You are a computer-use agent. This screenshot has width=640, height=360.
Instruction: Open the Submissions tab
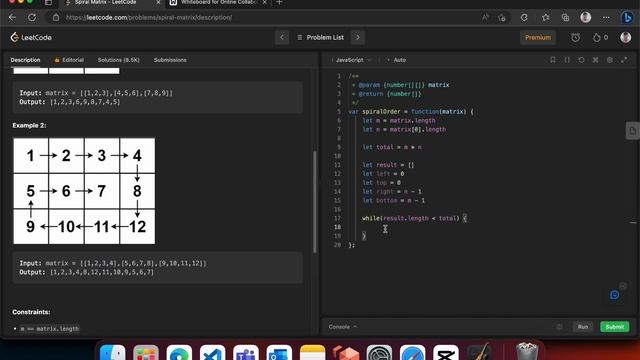(170, 60)
